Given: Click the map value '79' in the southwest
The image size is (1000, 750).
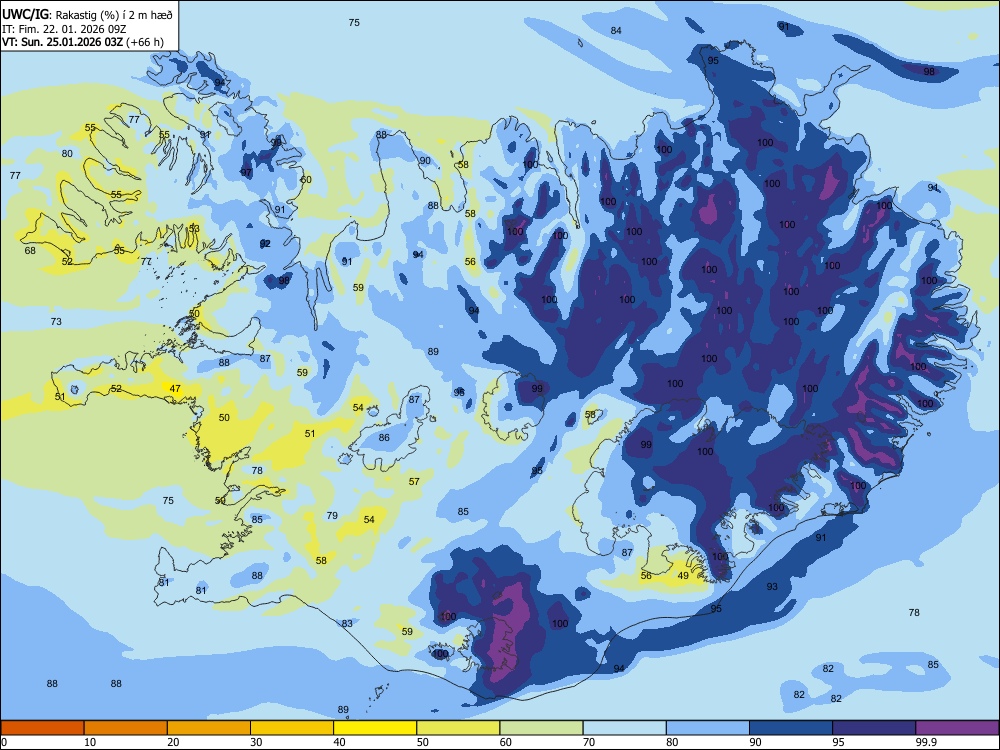Looking at the screenshot, I should (332, 515).
